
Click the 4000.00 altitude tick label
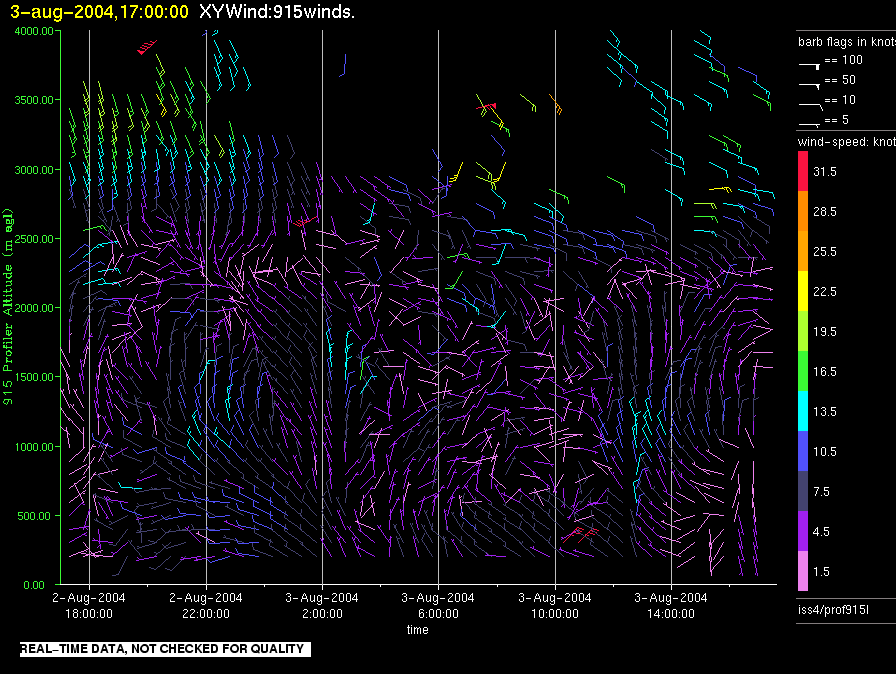[34, 31]
